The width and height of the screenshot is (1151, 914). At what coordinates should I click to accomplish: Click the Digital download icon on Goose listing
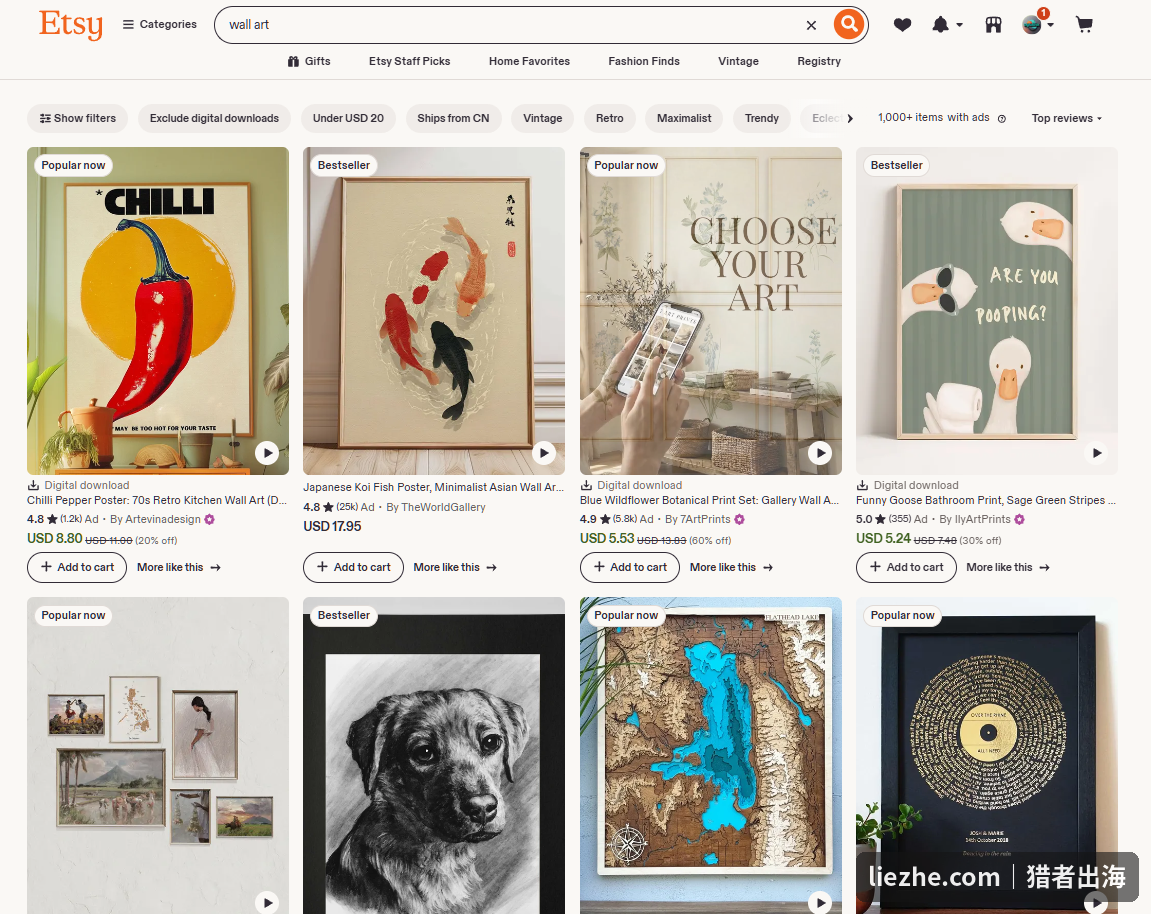pyautogui.click(x=863, y=485)
